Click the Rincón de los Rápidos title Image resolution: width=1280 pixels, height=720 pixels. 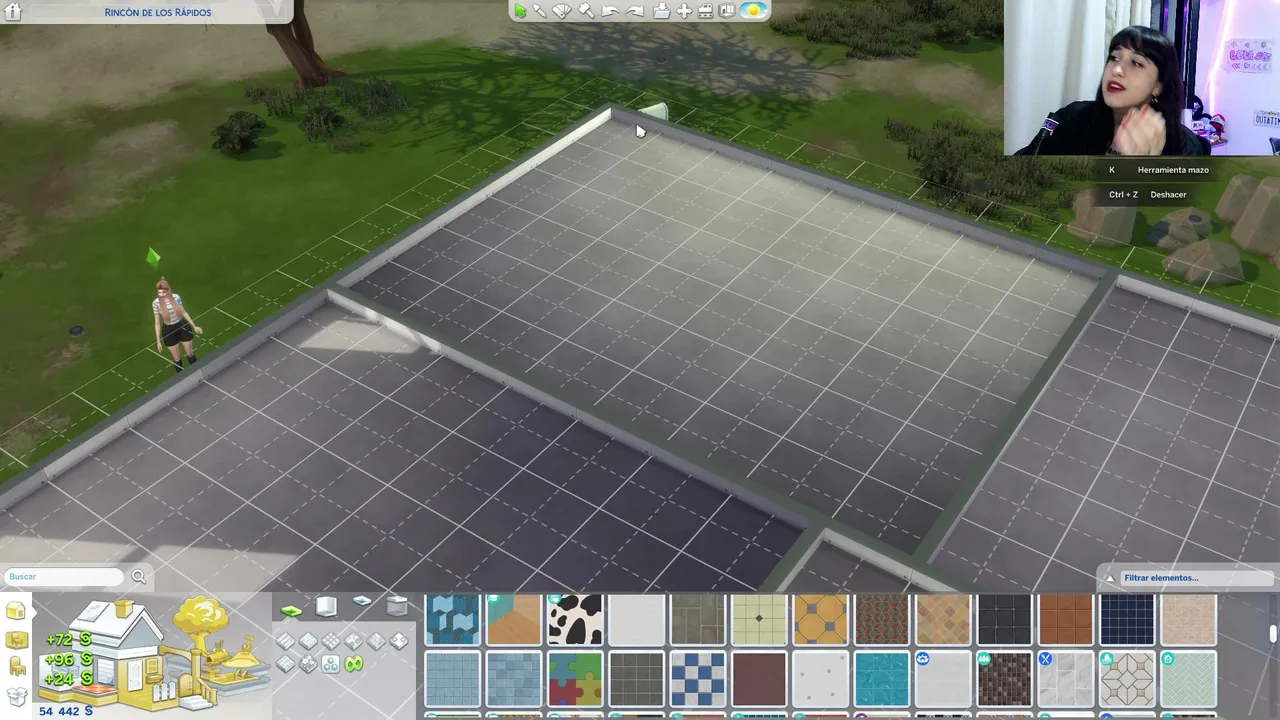click(158, 13)
